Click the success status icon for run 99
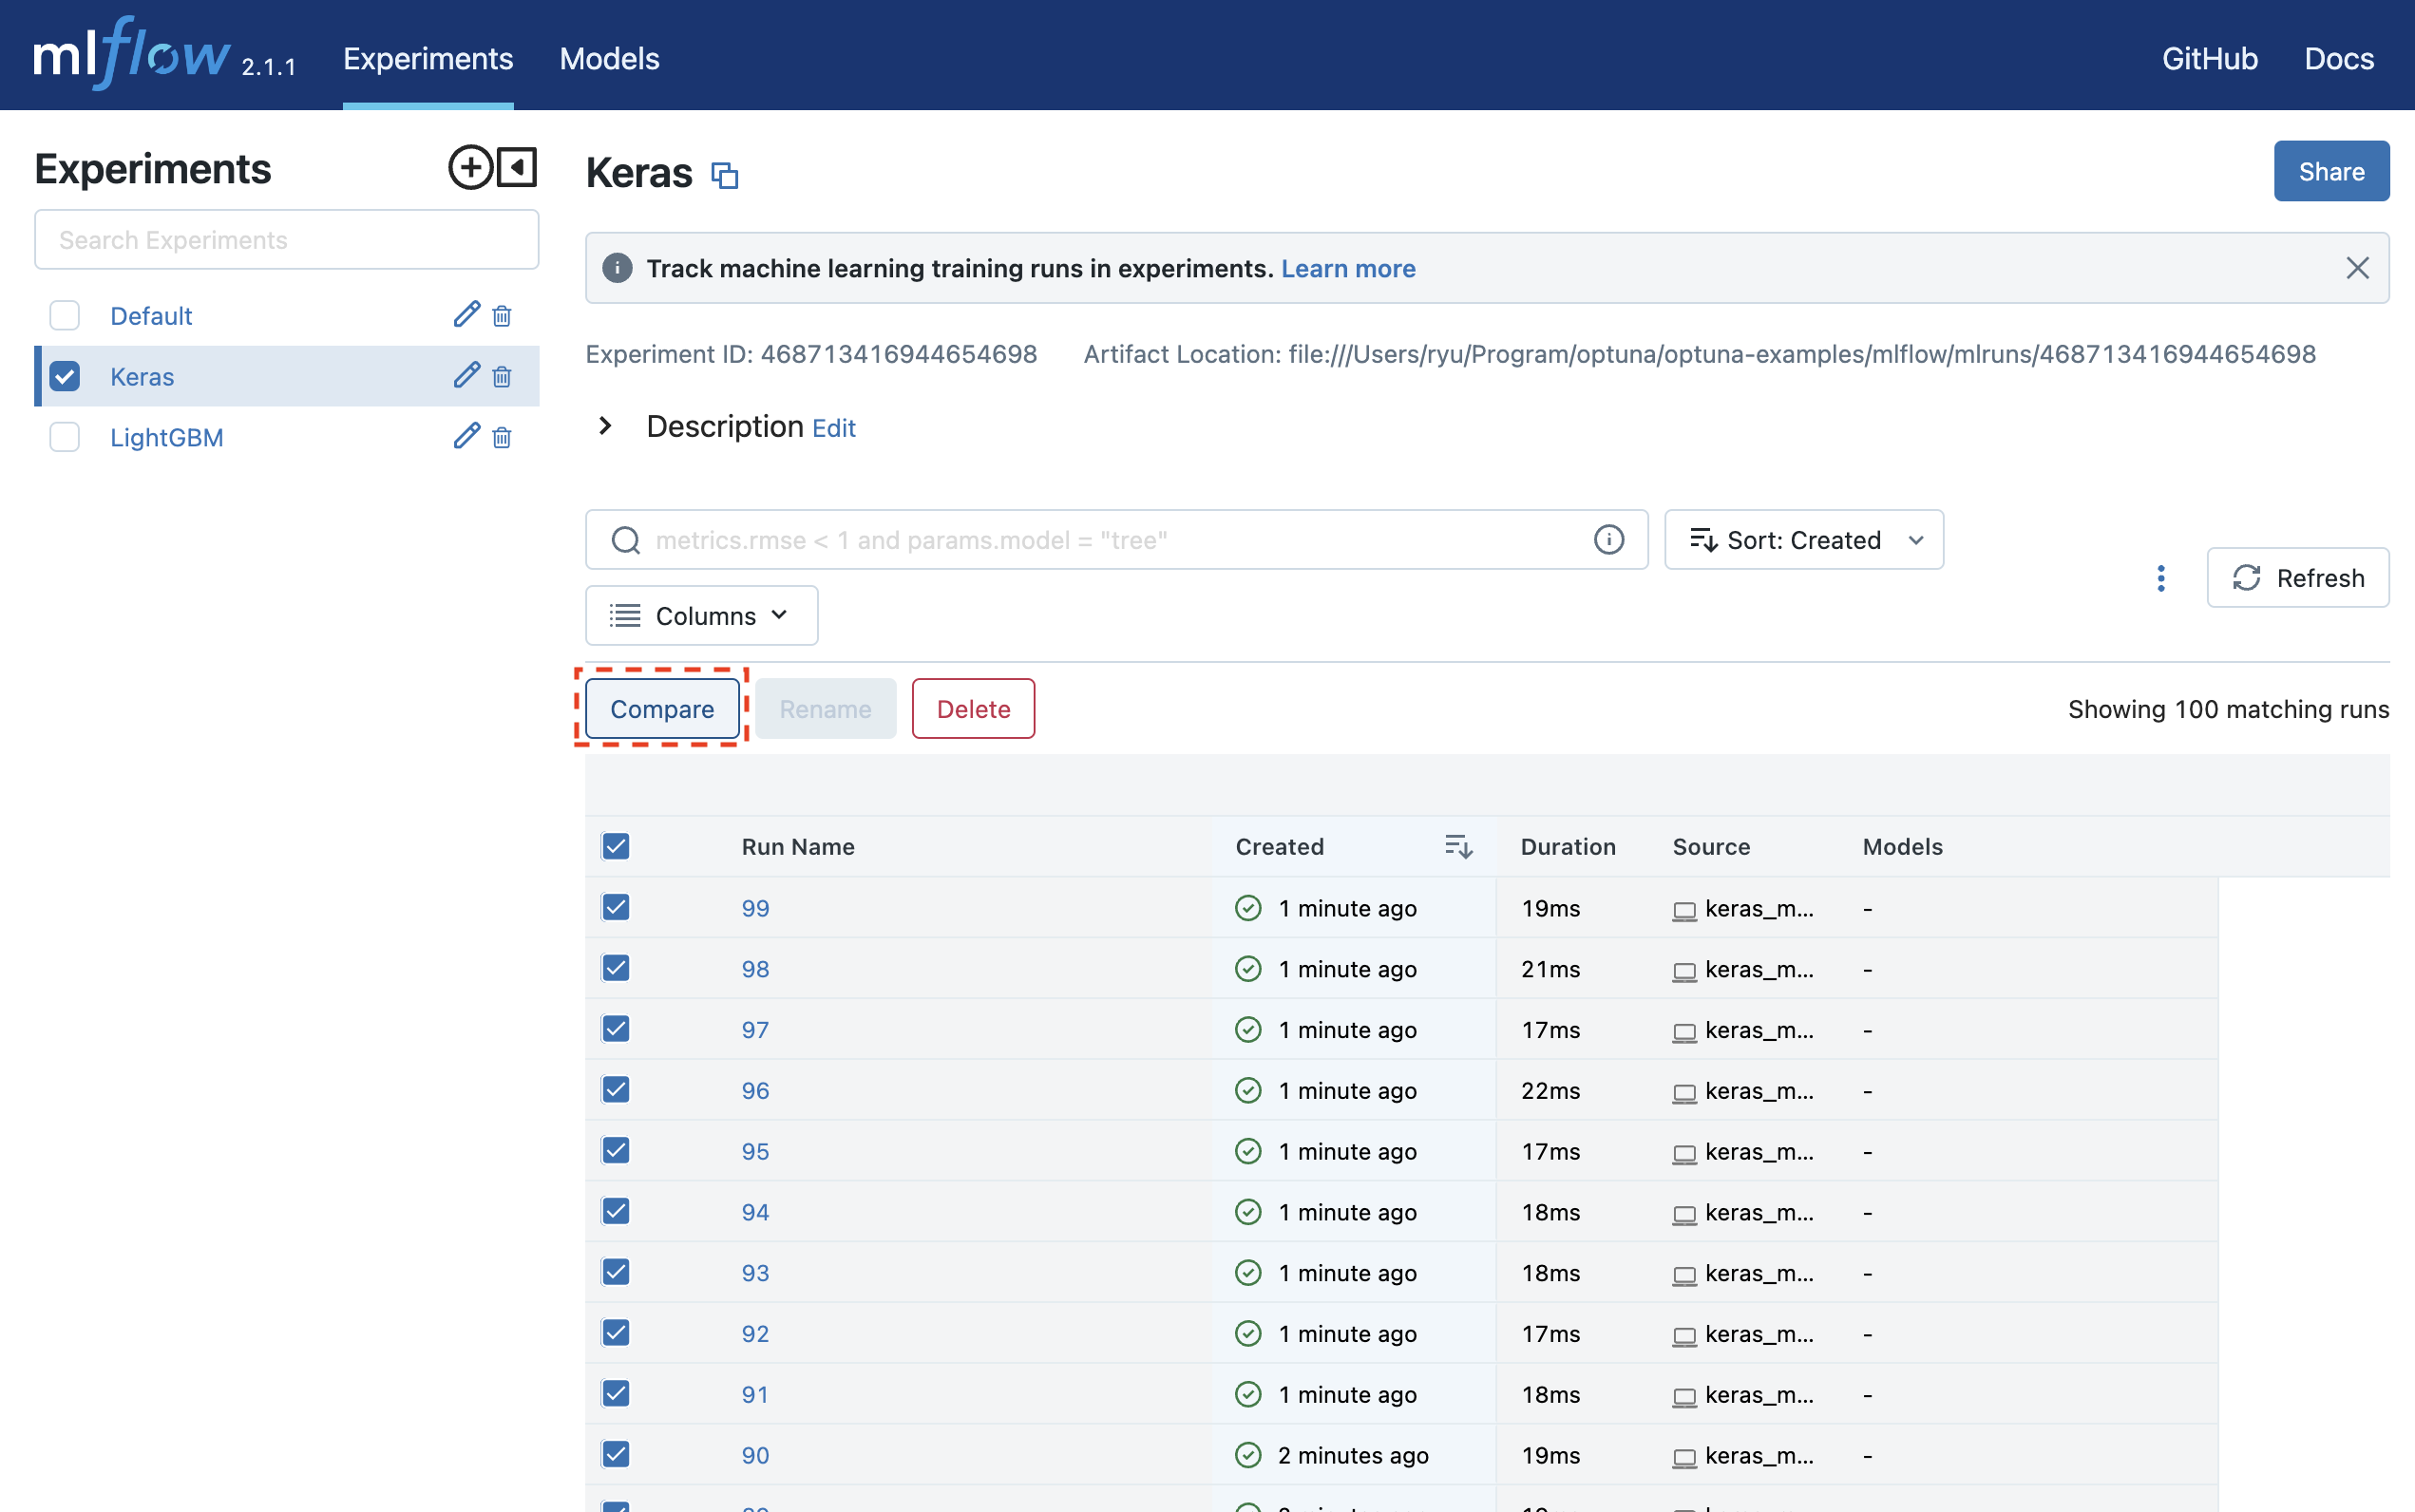Screen dimensions: 2415x1512 click(1248, 908)
